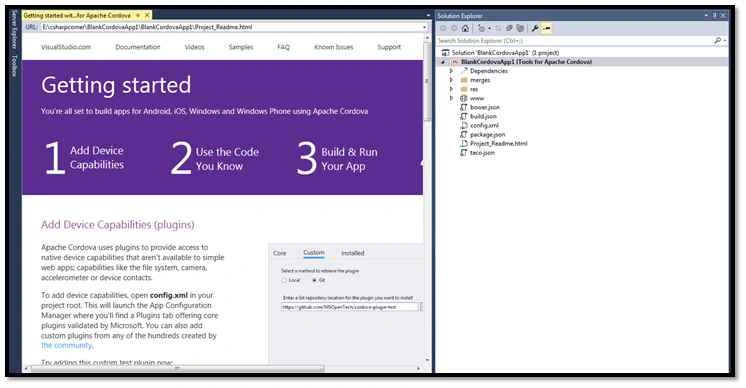Image resolution: width=746 pixels, height=388 pixels.
Task: Click the Documentation link
Action: (138, 47)
